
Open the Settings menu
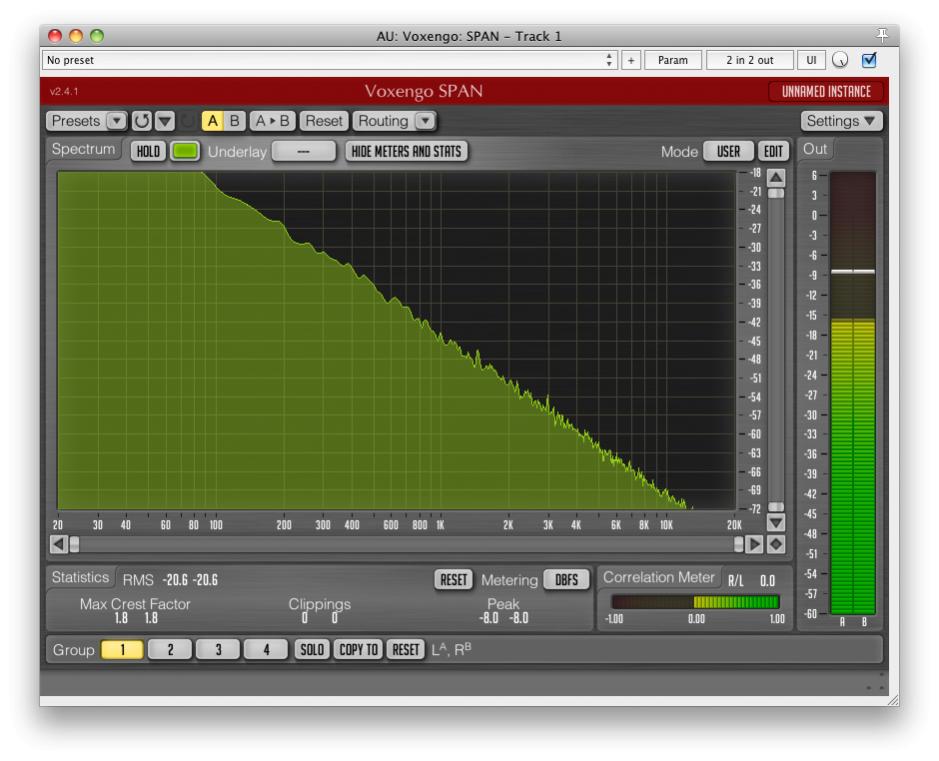point(841,121)
